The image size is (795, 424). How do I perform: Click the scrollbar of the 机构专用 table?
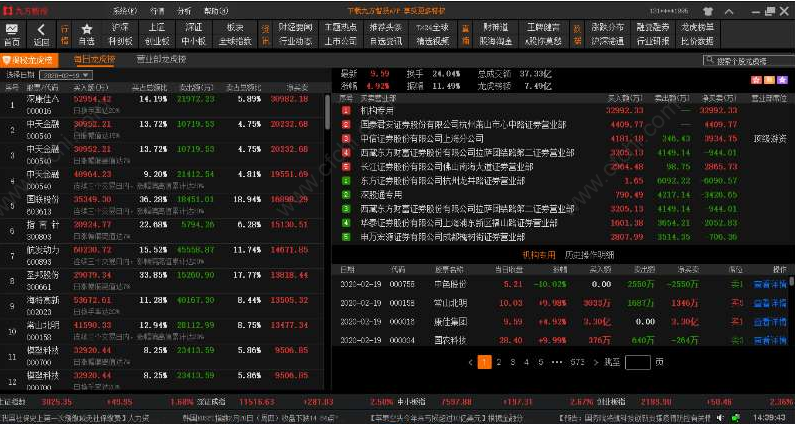(x=791, y=282)
